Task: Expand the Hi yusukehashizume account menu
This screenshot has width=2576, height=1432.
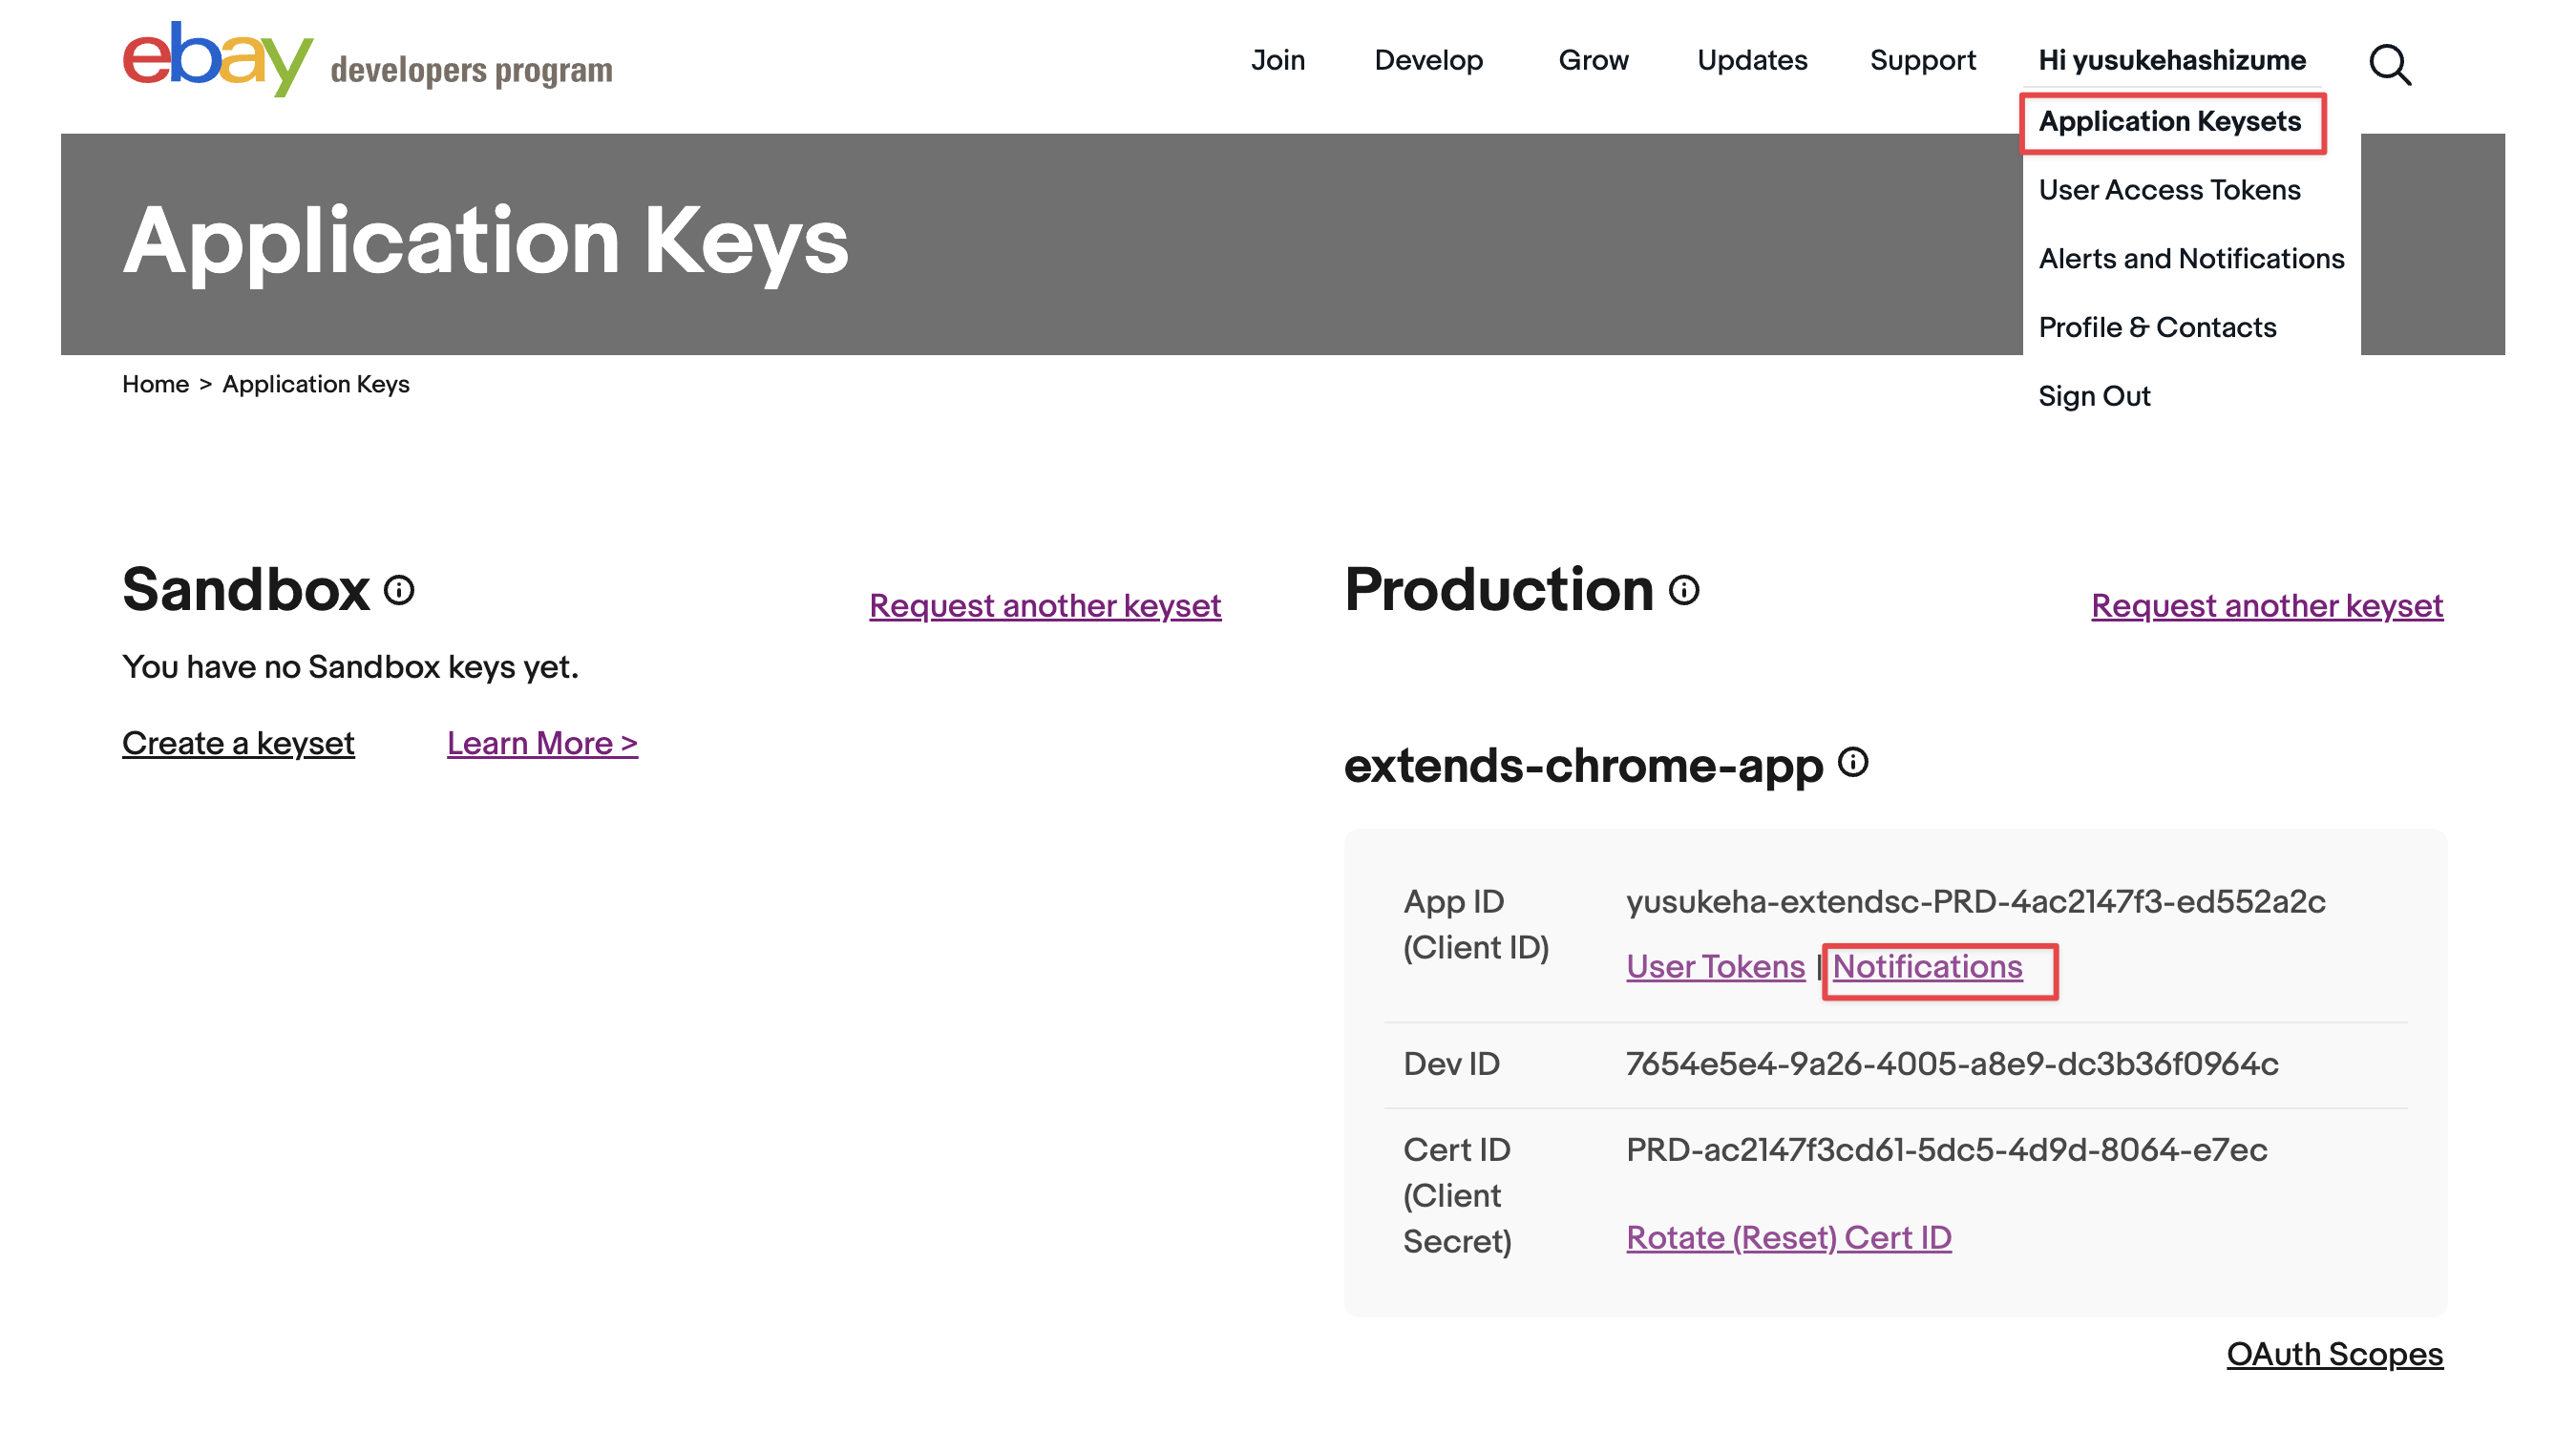Action: tap(2171, 60)
